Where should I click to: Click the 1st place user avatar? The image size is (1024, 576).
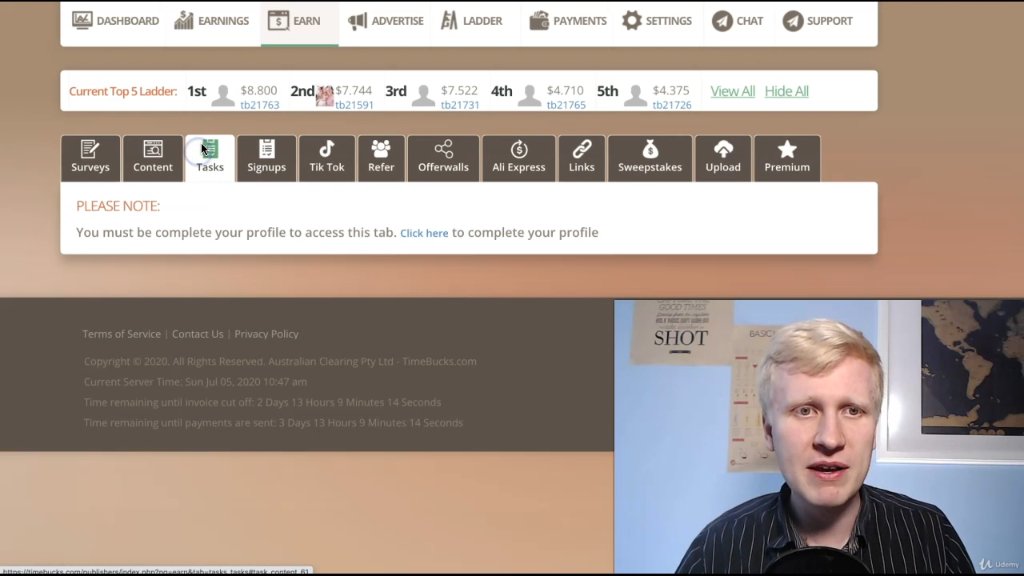click(223, 95)
